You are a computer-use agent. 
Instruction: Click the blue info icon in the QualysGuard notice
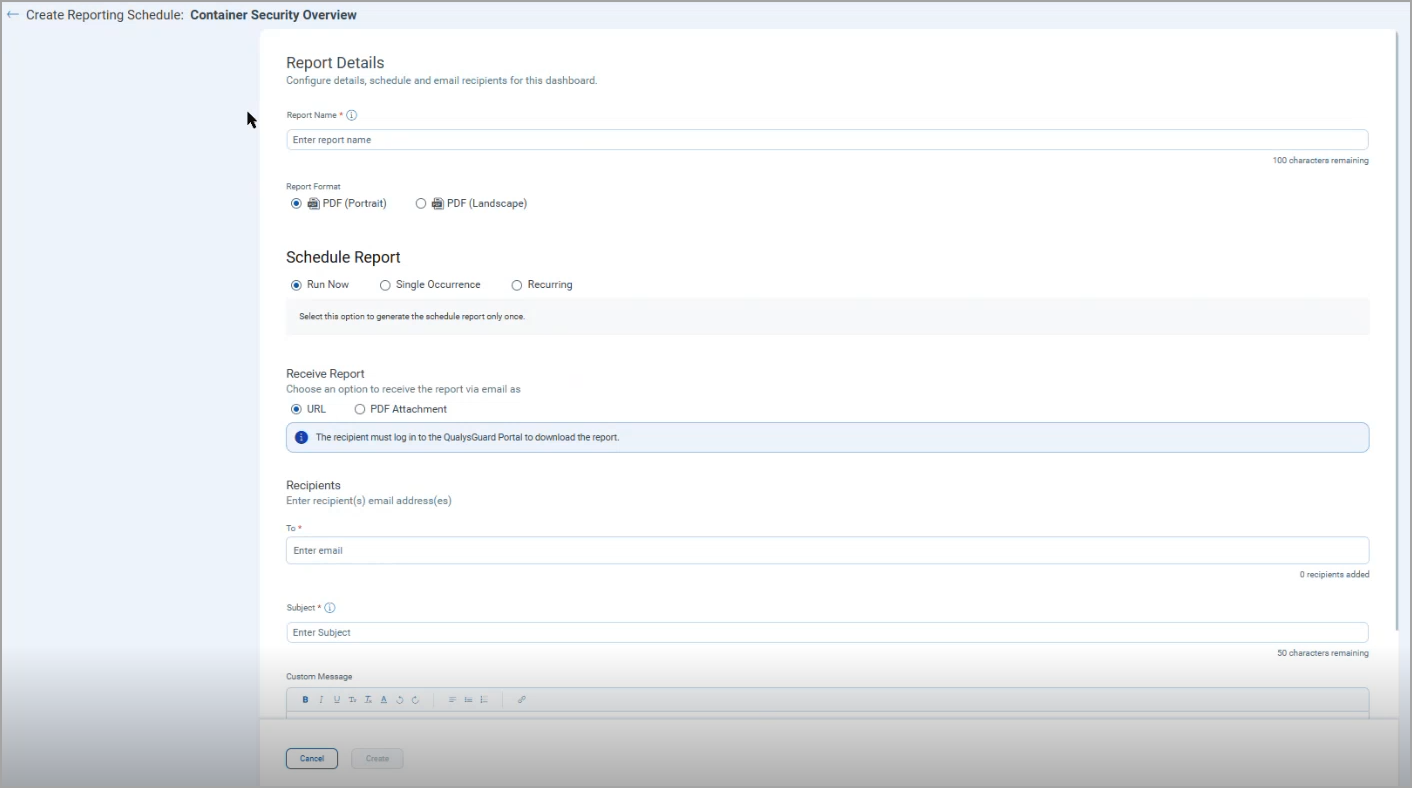coord(301,437)
